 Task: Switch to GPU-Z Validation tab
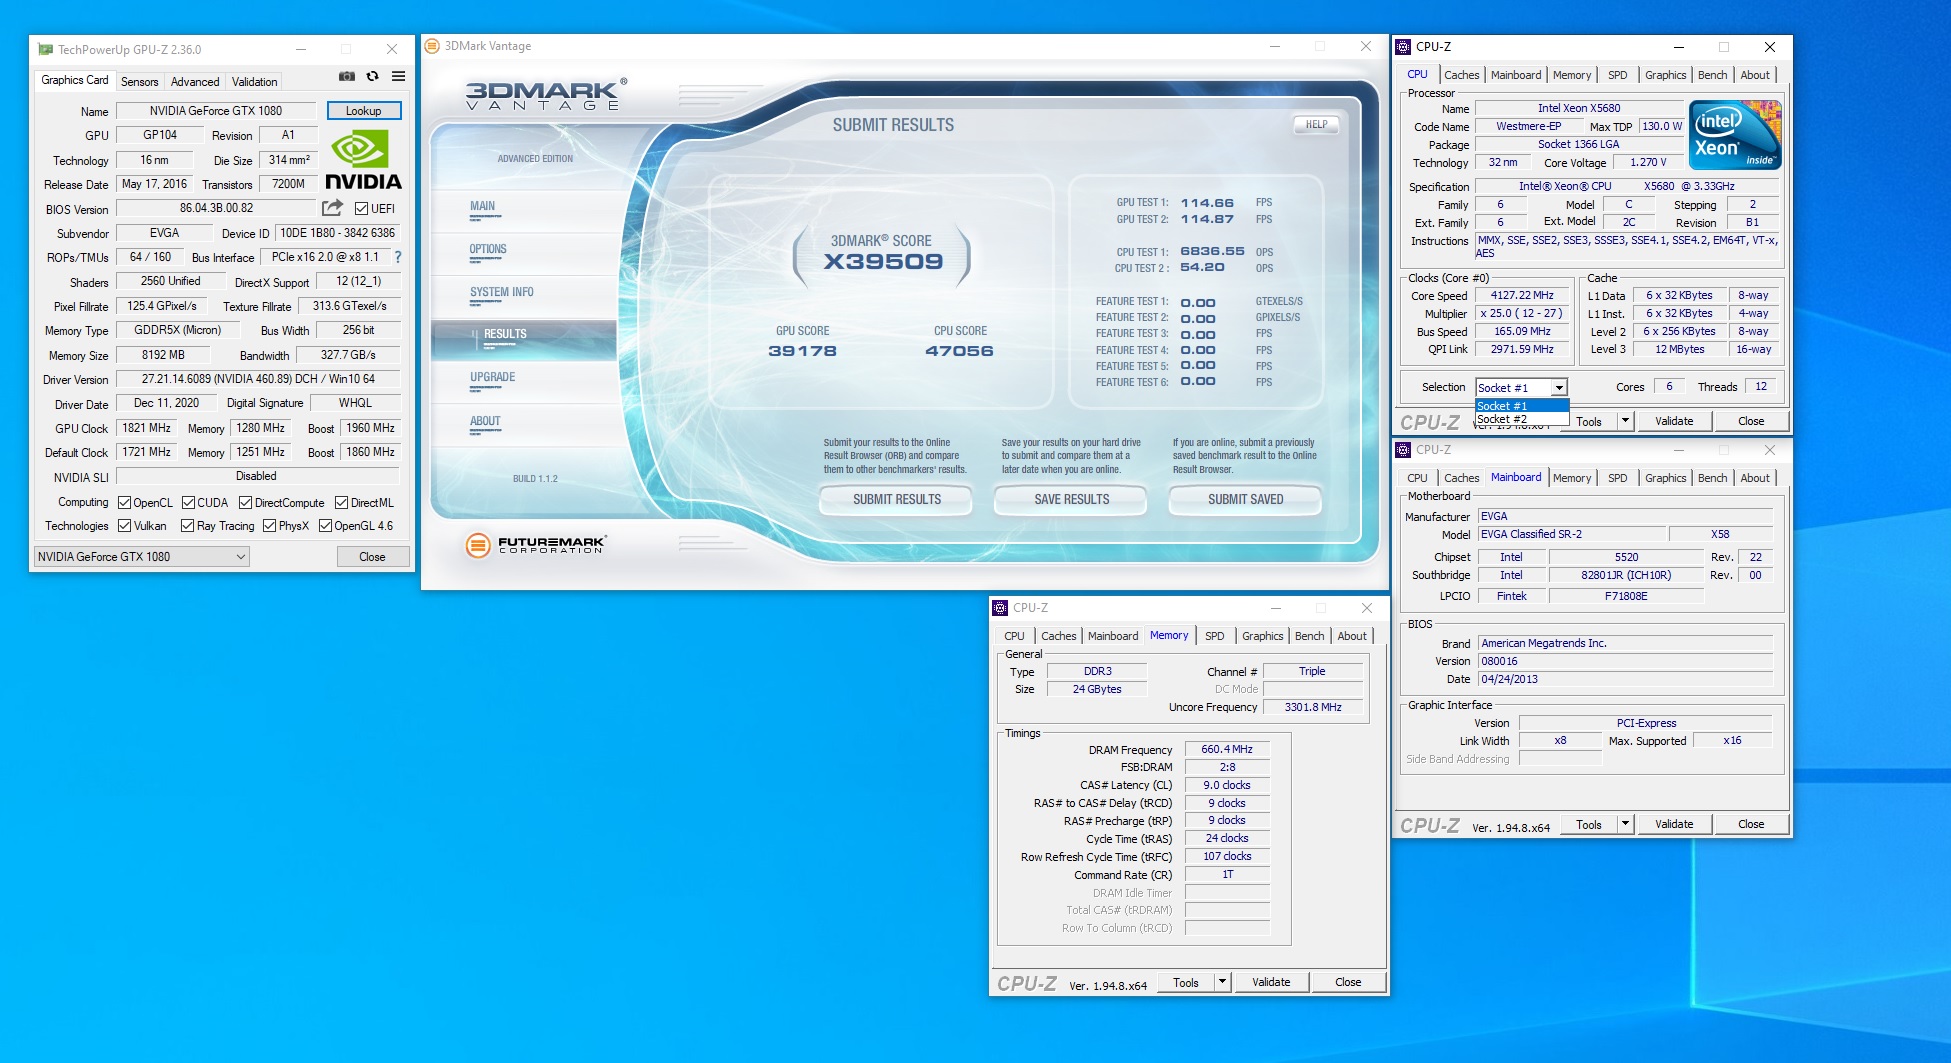click(x=255, y=82)
